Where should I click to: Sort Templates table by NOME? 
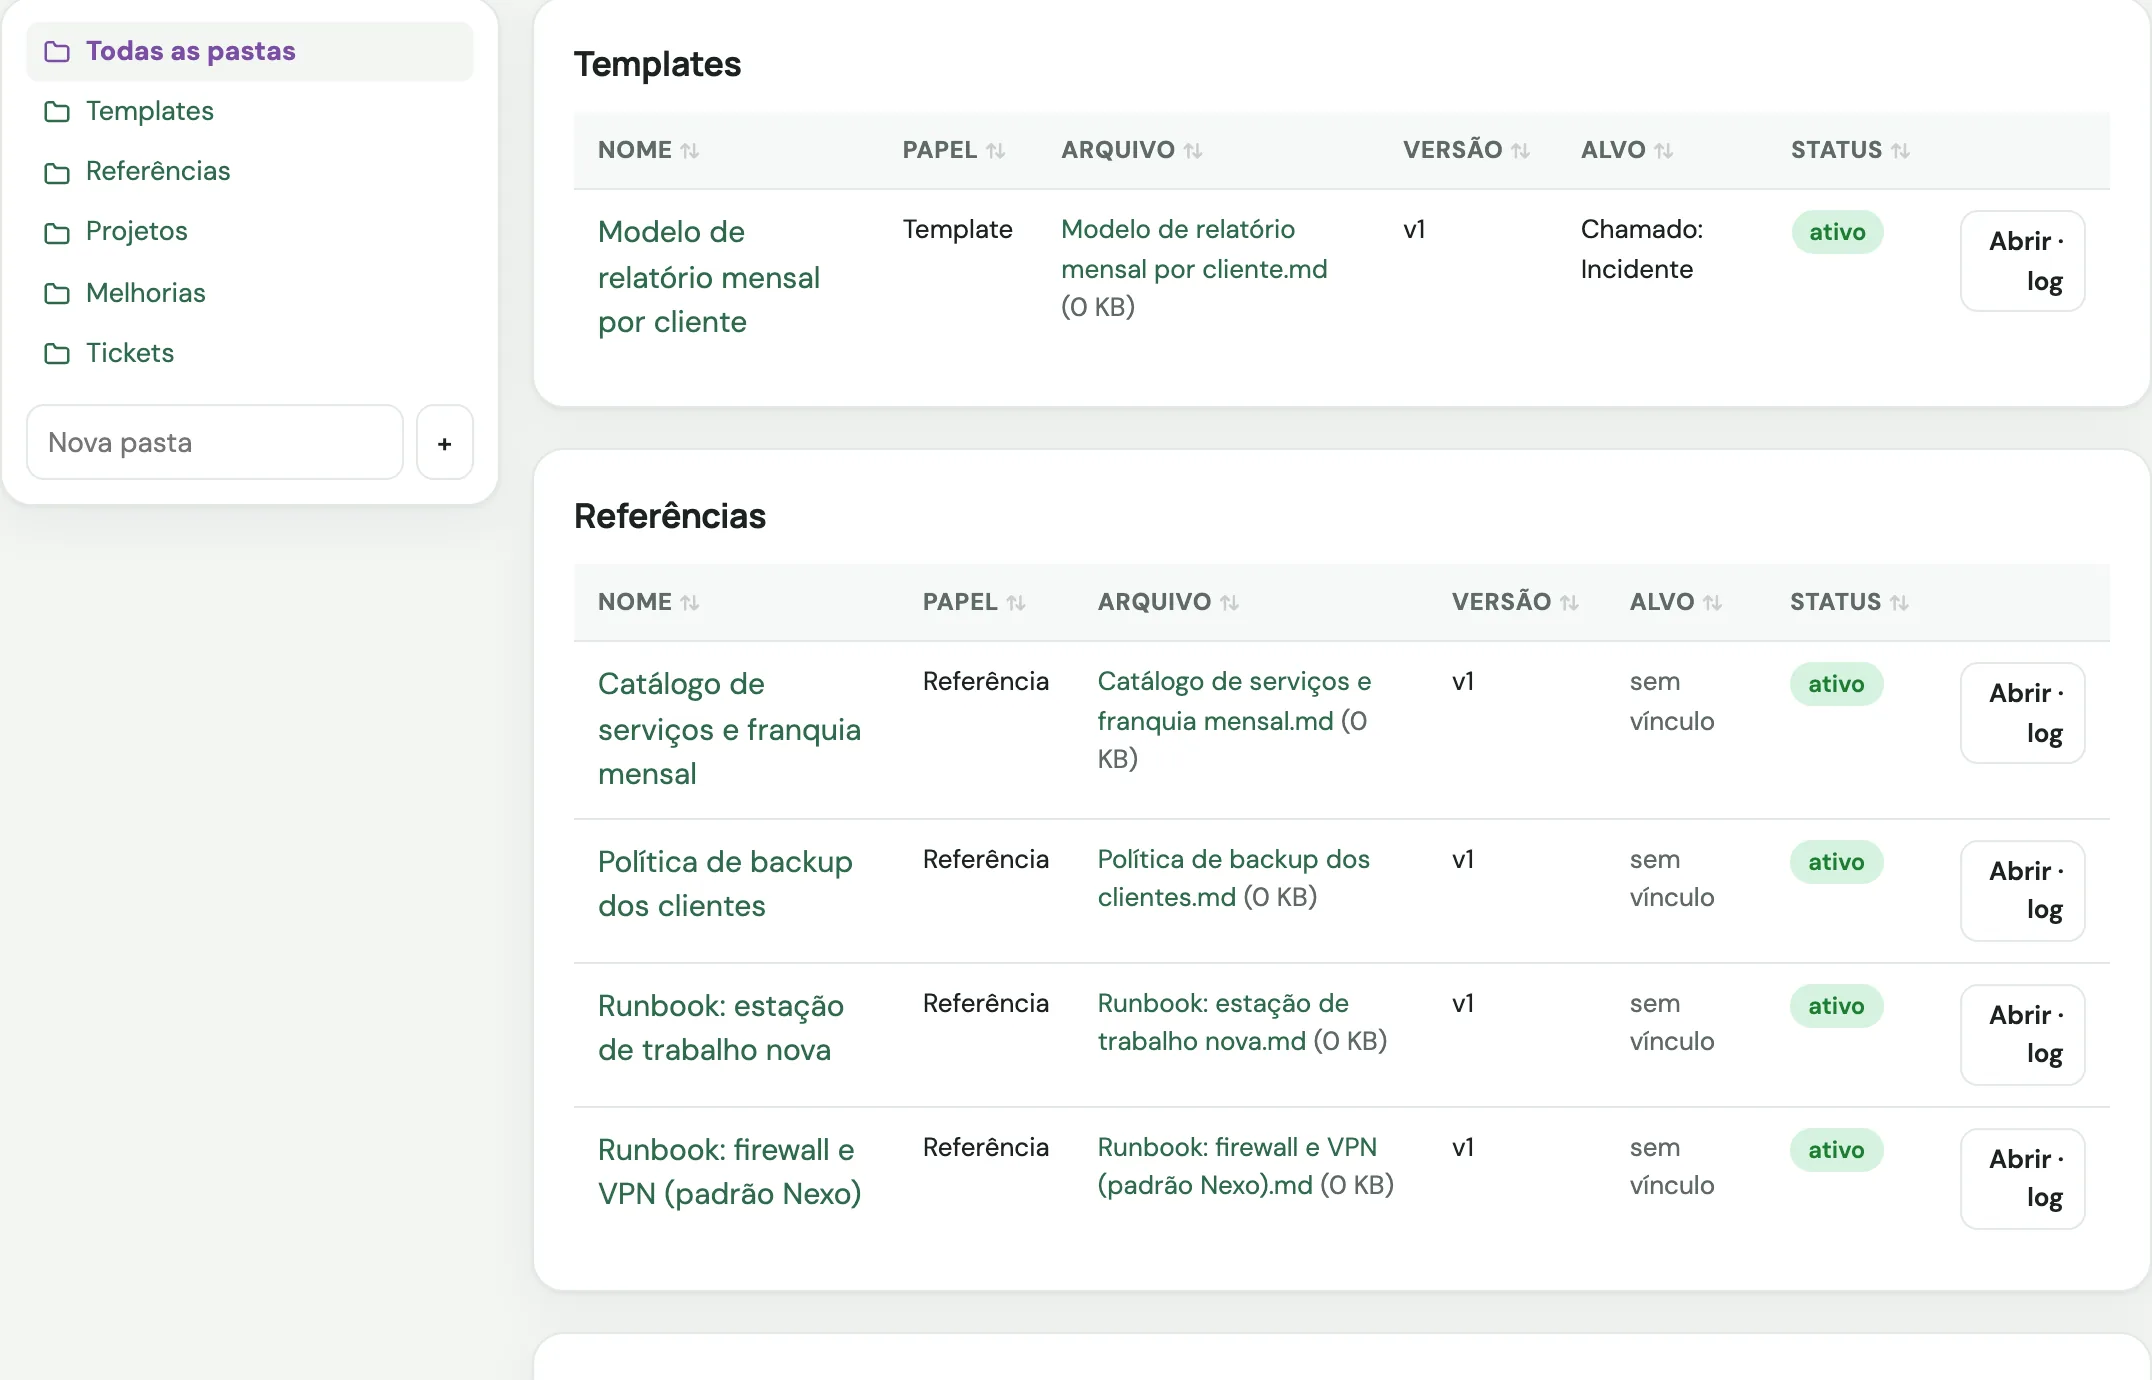click(648, 150)
